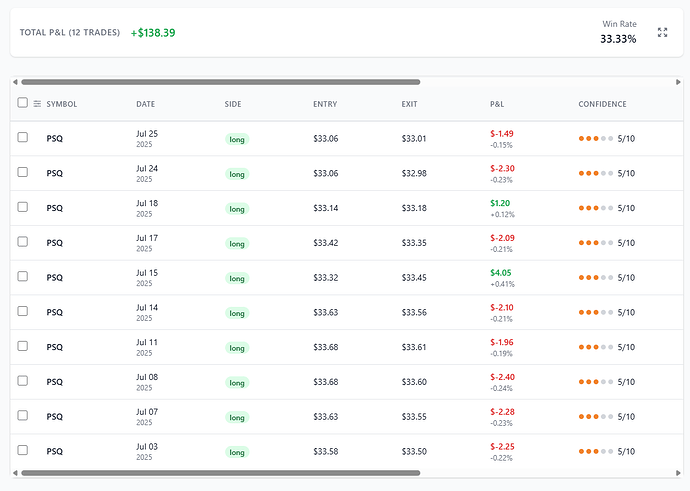The width and height of the screenshot is (690, 491).
Task: Click the long badge on the Jul 03 row
Action: (237, 452)
